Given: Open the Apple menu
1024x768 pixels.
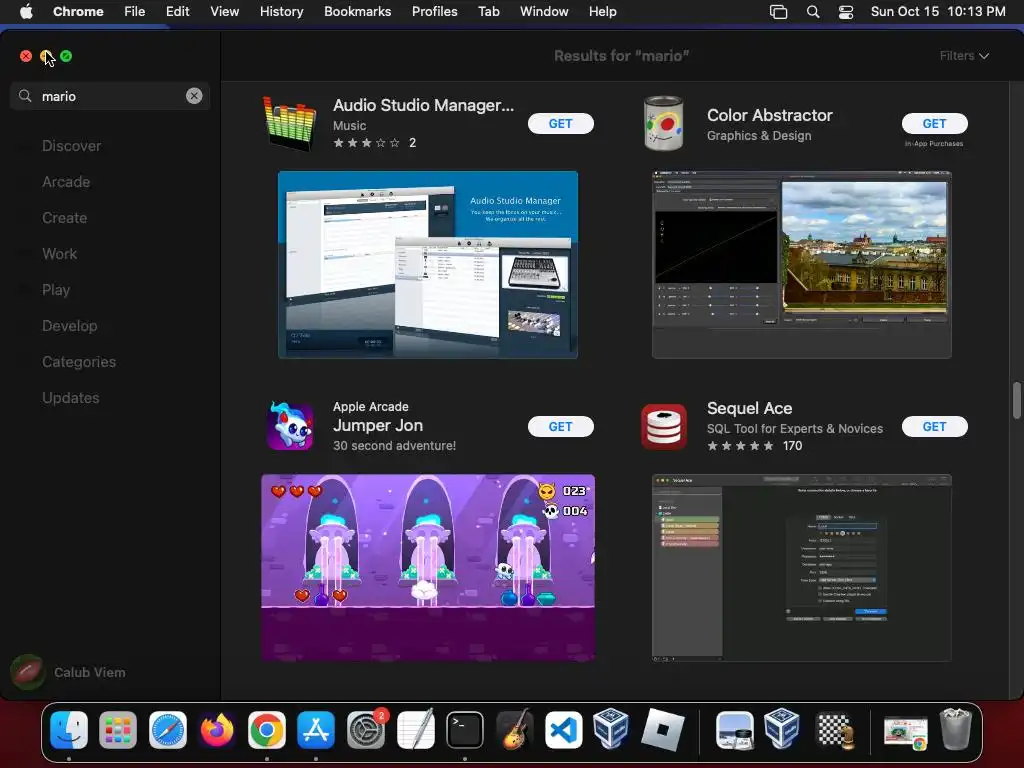Looking at the screenshot, I should (26, 12).
